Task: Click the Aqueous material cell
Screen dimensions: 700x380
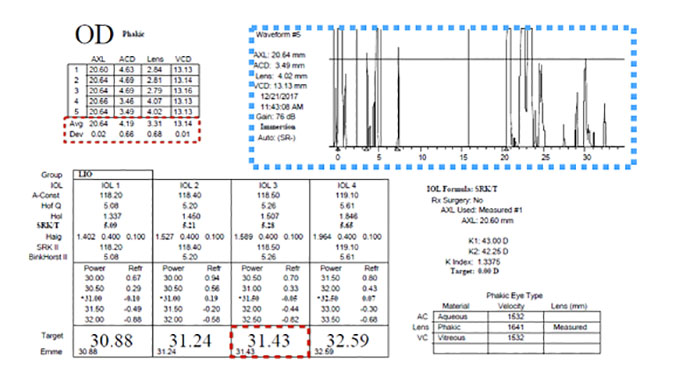Action: (x=460, y=317)
